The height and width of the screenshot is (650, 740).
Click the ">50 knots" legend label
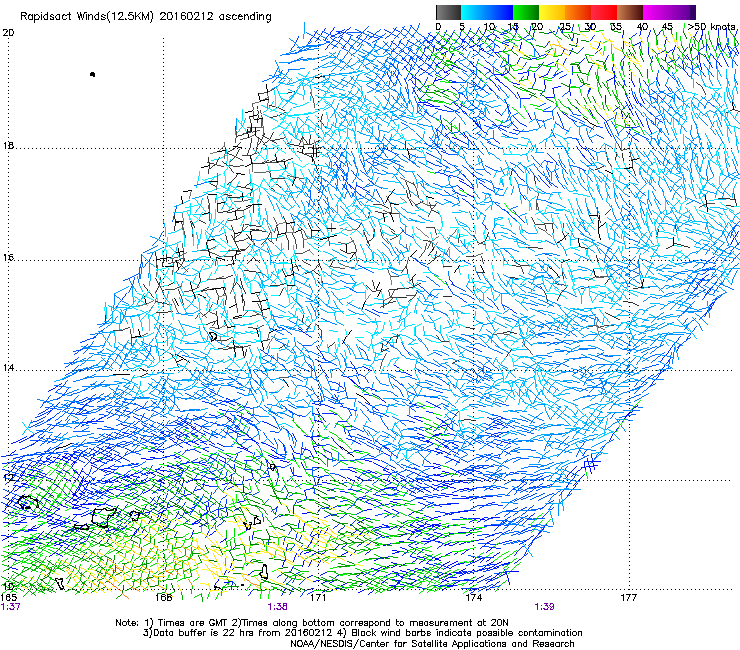coord(711,26)
